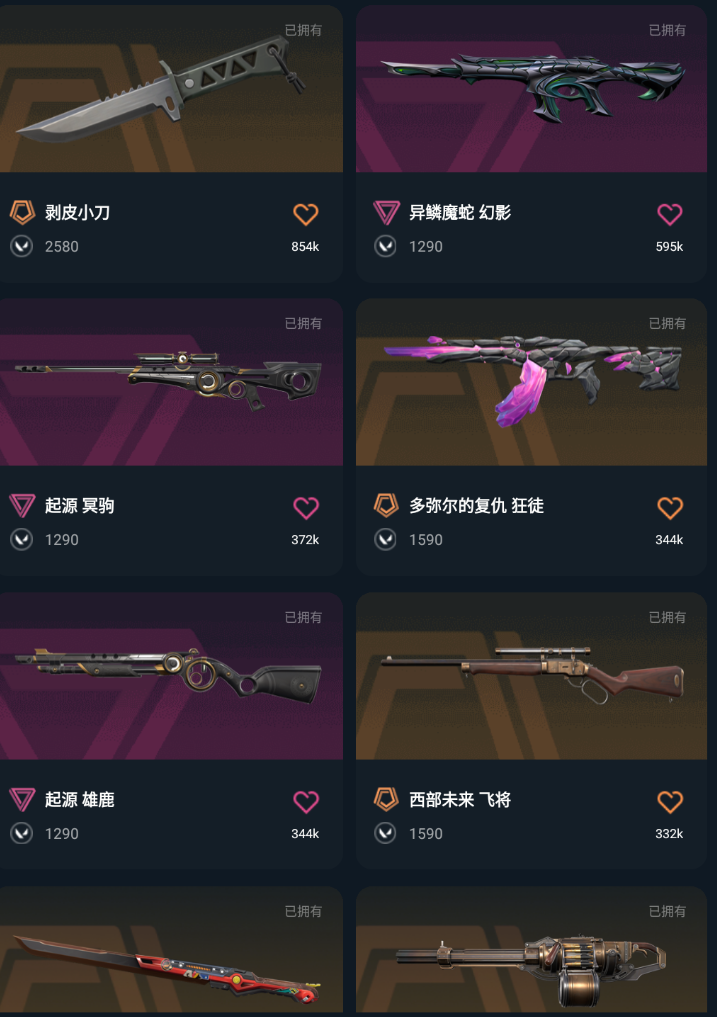717x1017 pixels.
Task: Click the heart on 西部未来 飞将 card
Action: (x=670, y=802)
